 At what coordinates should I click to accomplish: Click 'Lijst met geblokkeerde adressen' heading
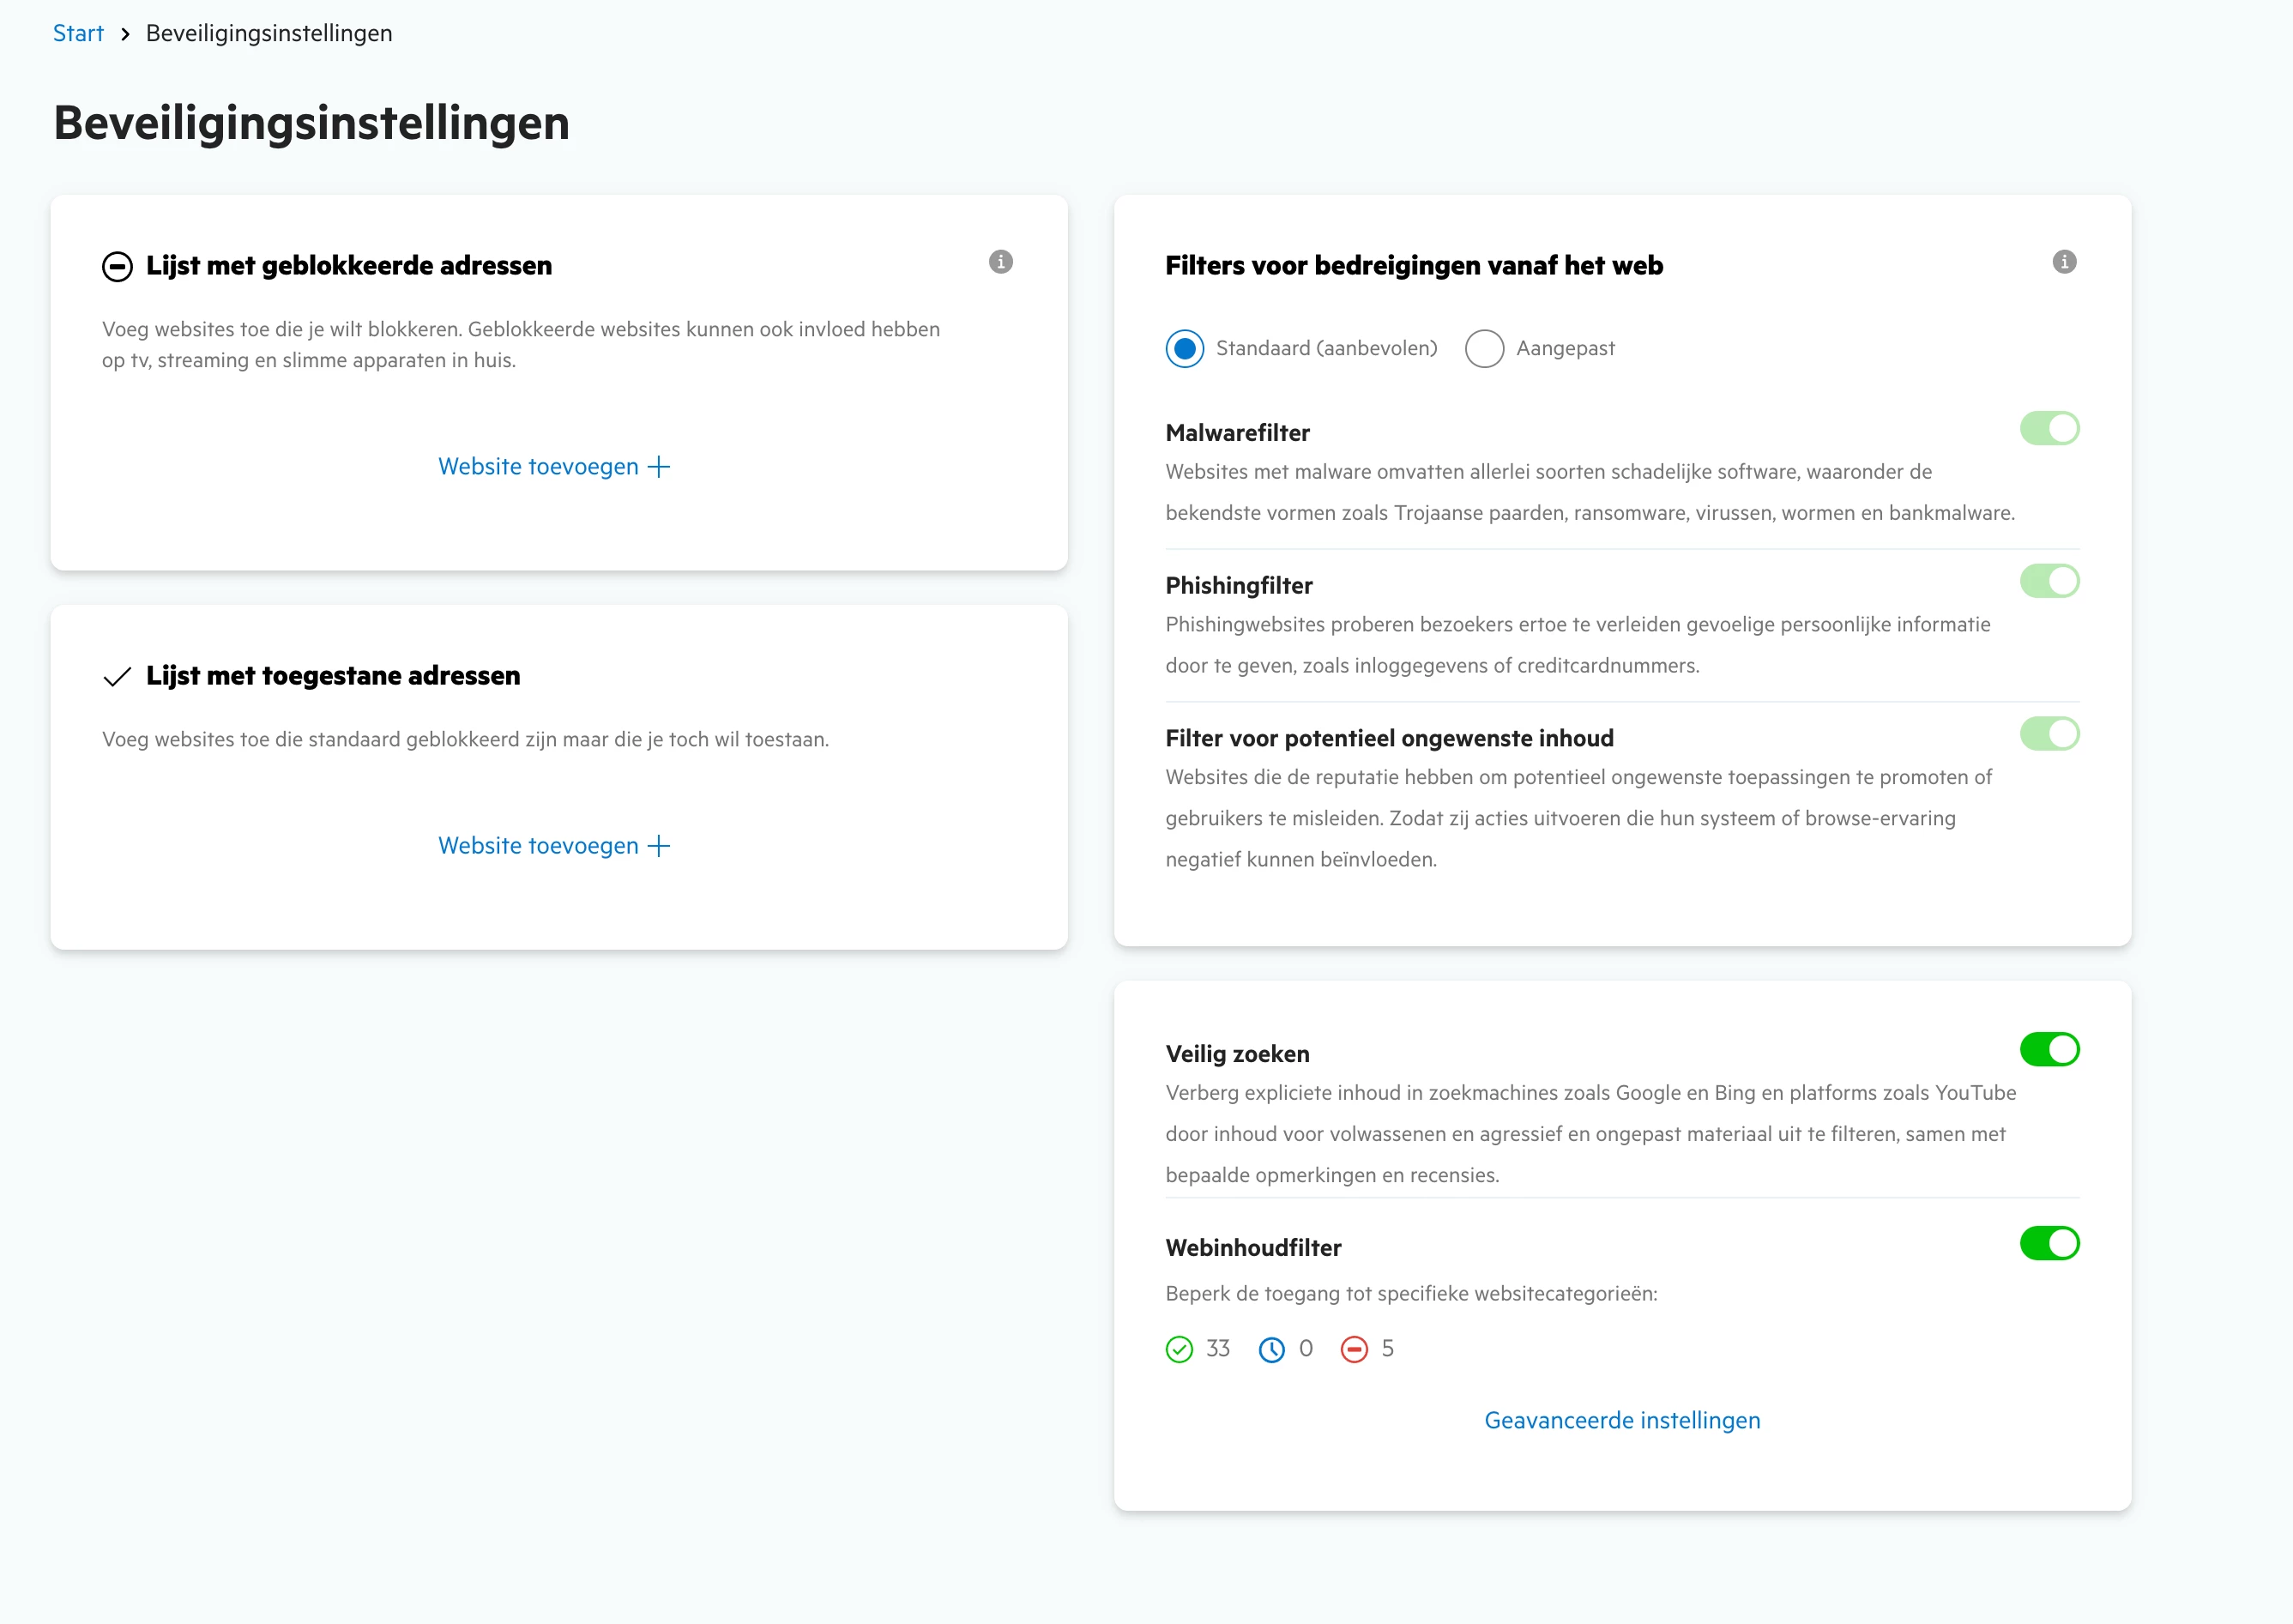[x=349, y=266]
